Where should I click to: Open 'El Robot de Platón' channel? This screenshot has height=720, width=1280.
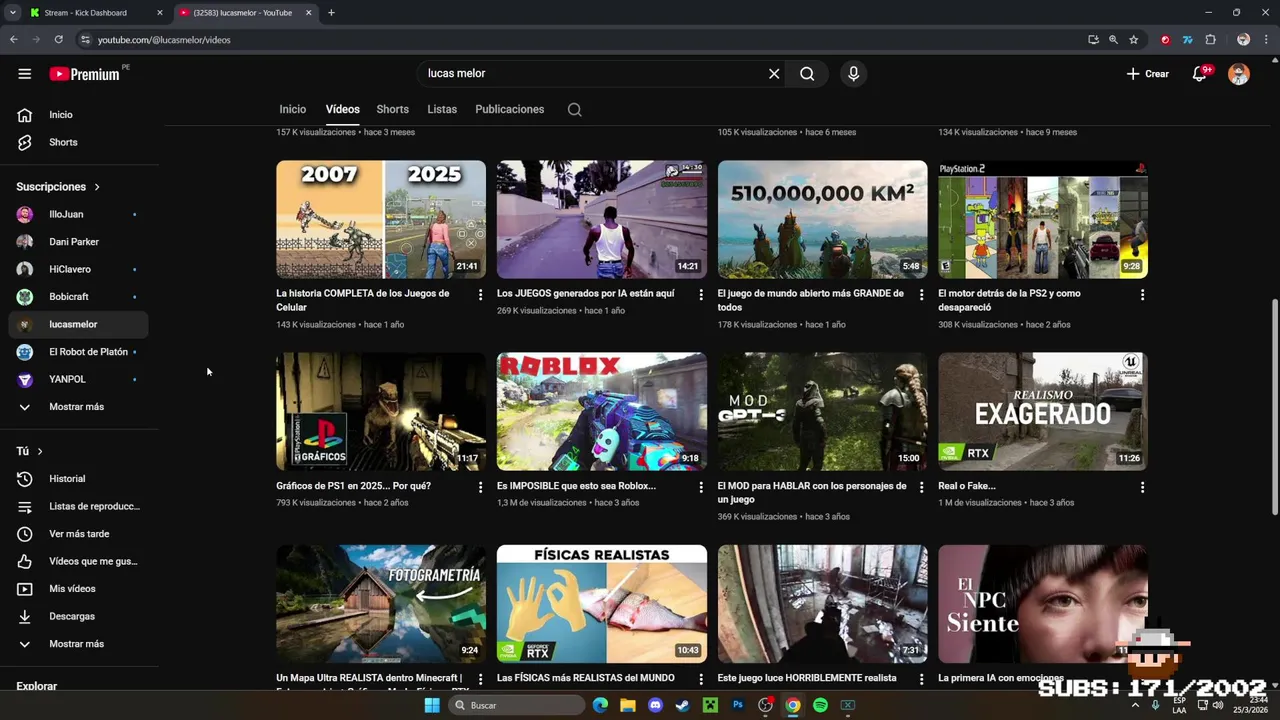click(x=78, y=352)
